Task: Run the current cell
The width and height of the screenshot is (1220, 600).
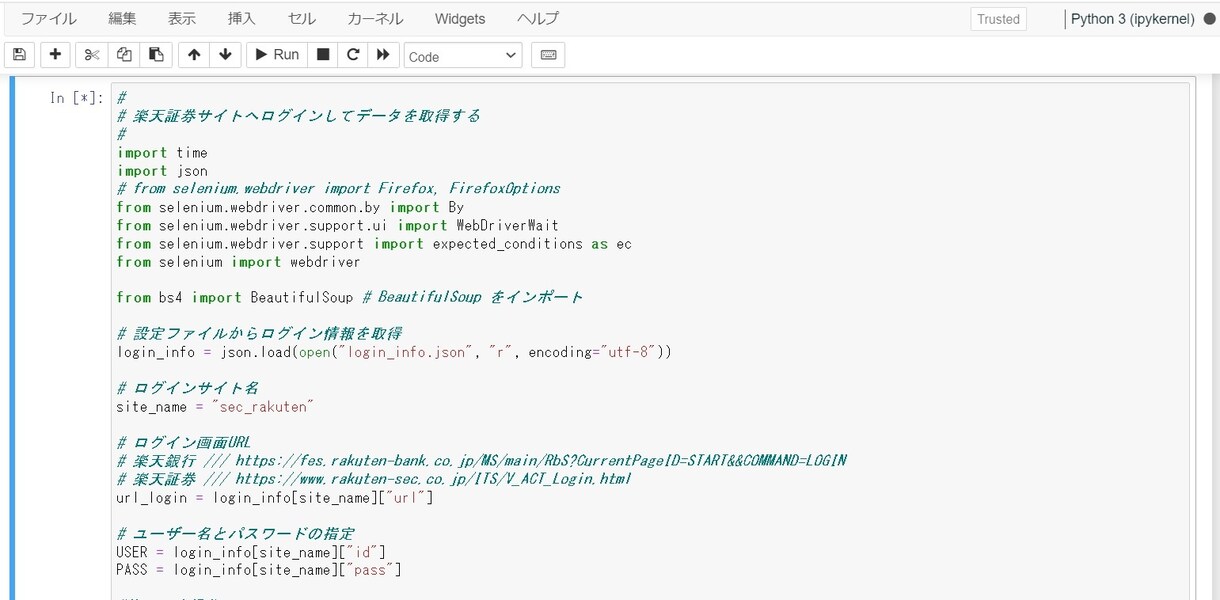Action: point(277,55)
